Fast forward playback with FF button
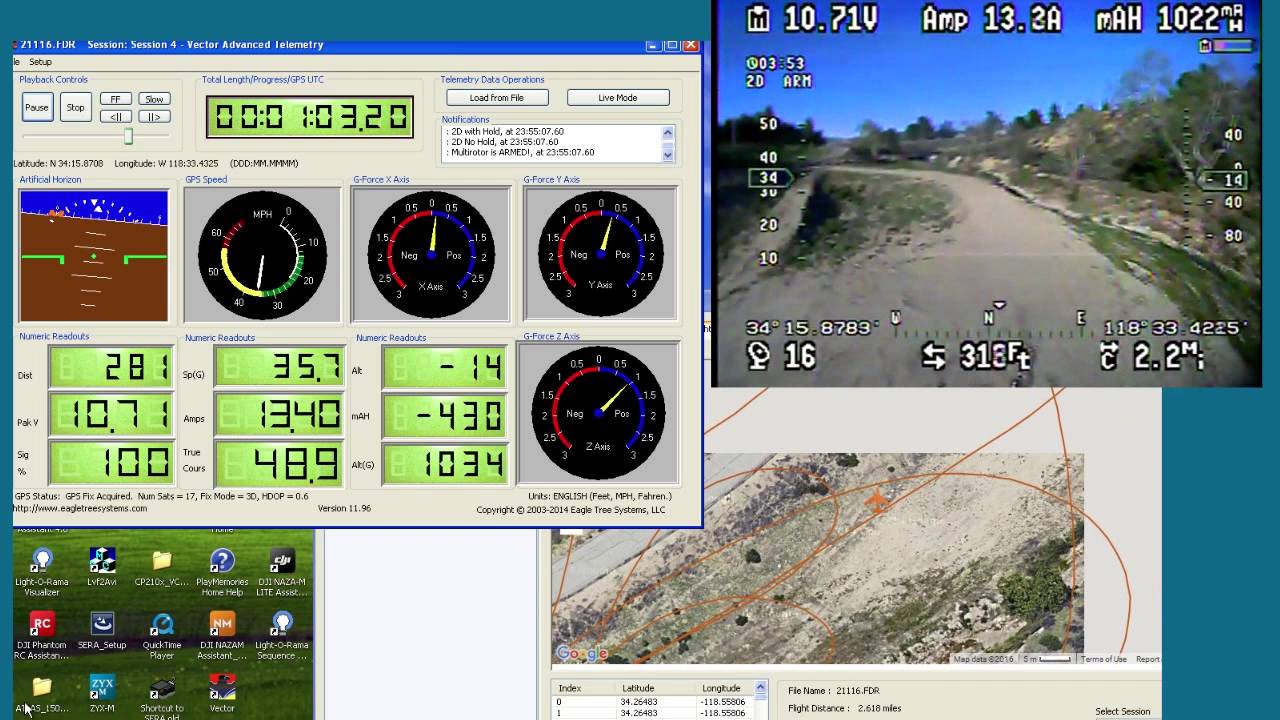The image size is (1280, 720). [x=115, y=99]
